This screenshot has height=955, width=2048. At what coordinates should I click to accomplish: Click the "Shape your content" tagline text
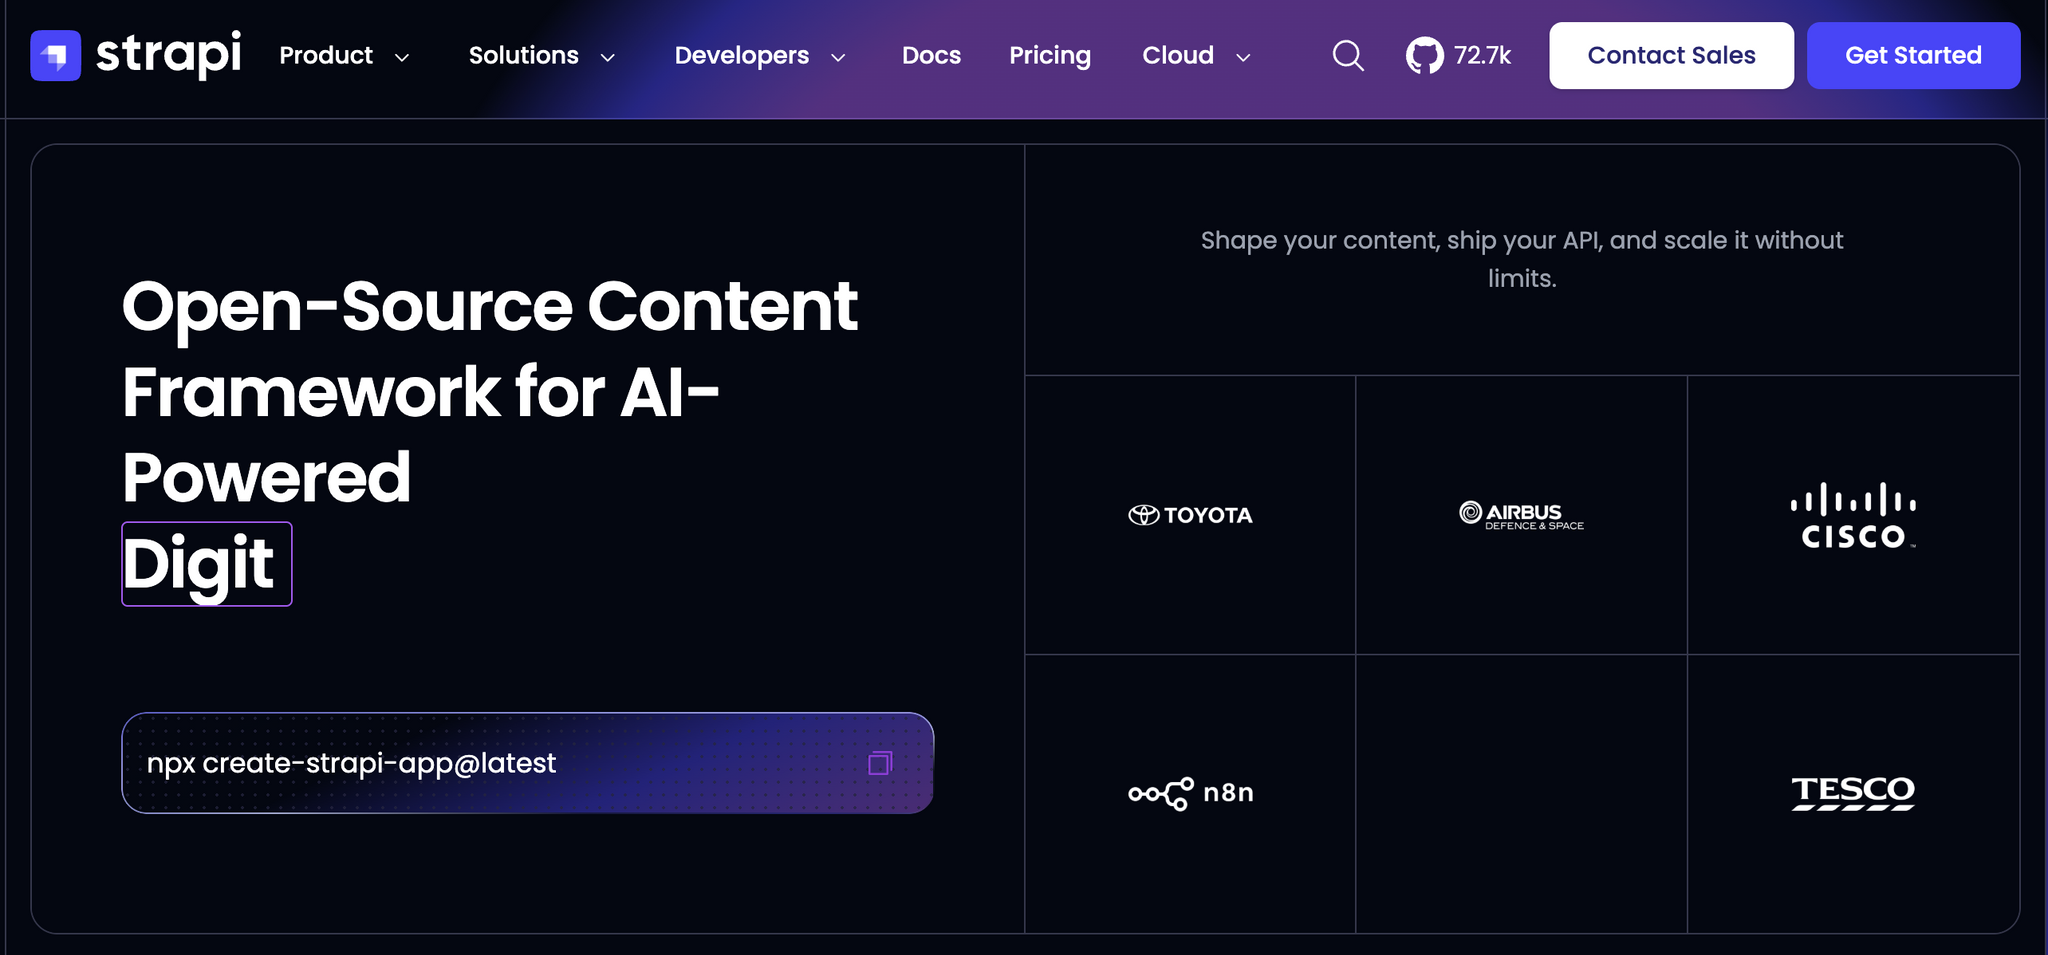tap(1521, 259)
